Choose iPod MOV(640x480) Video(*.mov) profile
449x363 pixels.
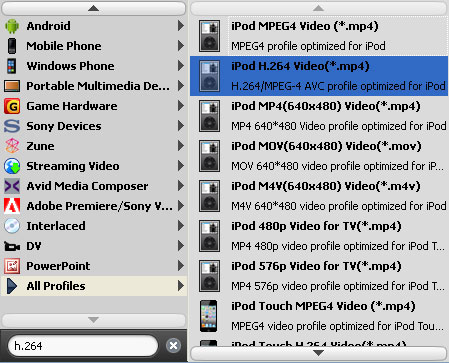tap(319, 156)
